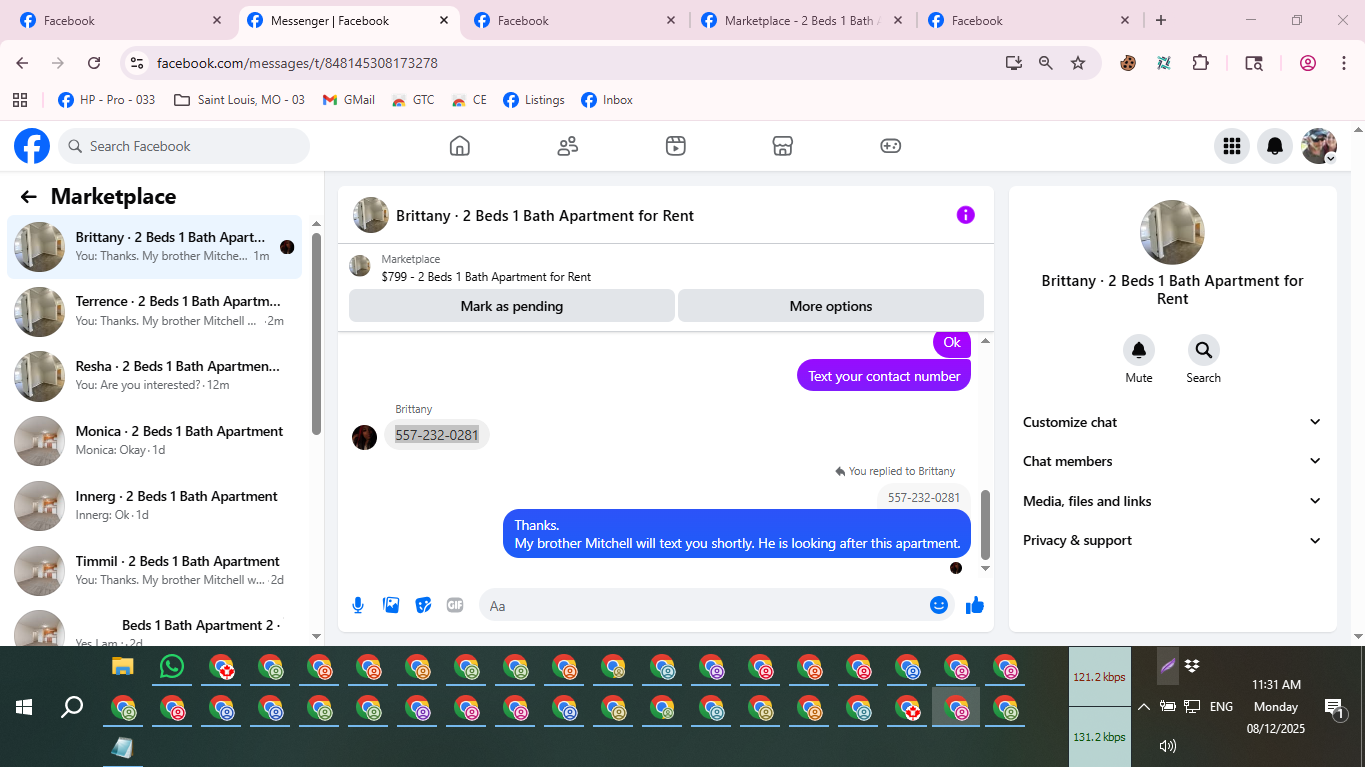Viewport: 1365px width, 767px height.
Task: Open the Terrence conversation
Action: click(155, 311)
